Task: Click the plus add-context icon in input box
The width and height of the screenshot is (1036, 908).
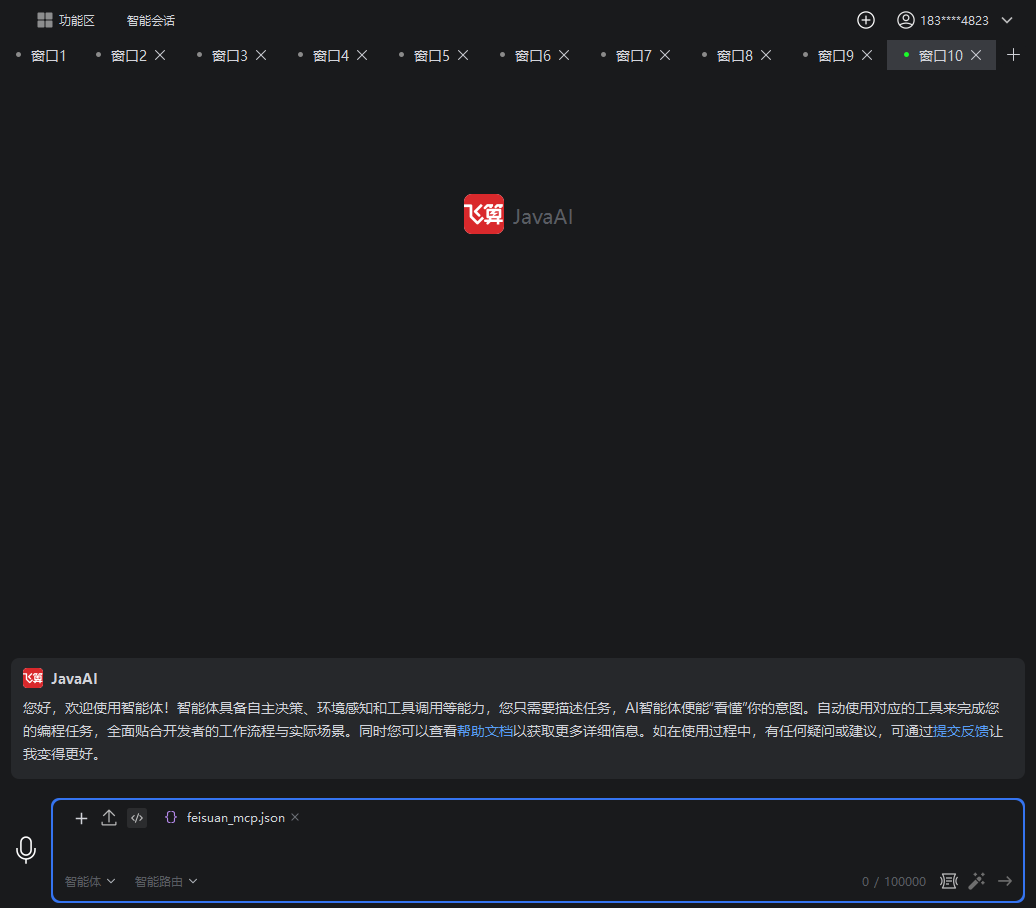Action: 81,818
